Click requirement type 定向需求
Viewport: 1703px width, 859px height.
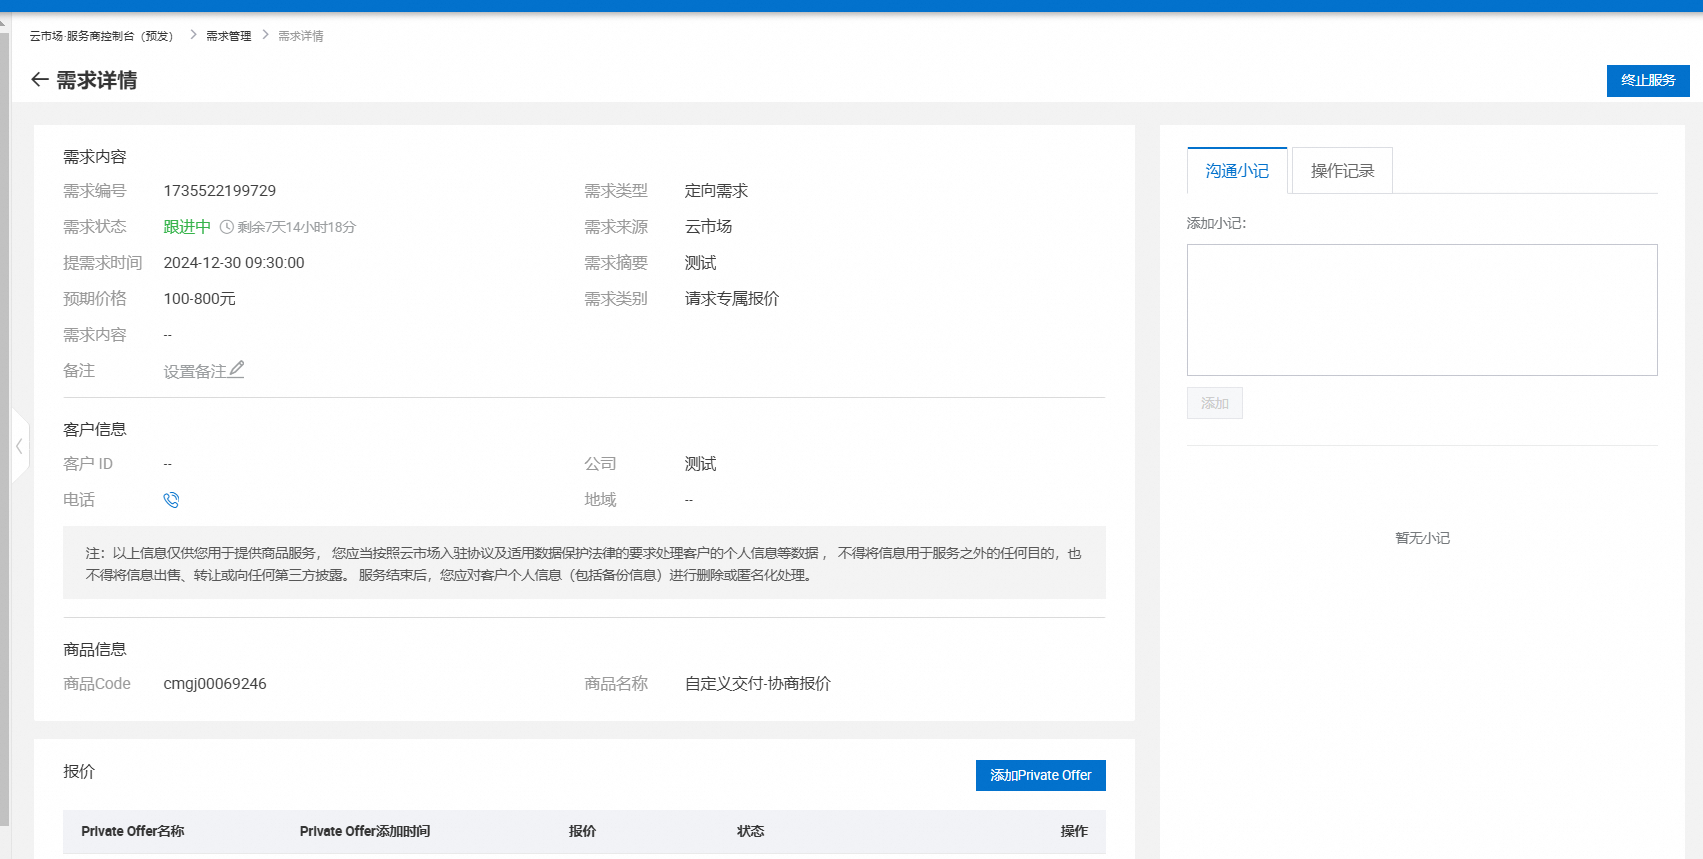pos(716,191)
